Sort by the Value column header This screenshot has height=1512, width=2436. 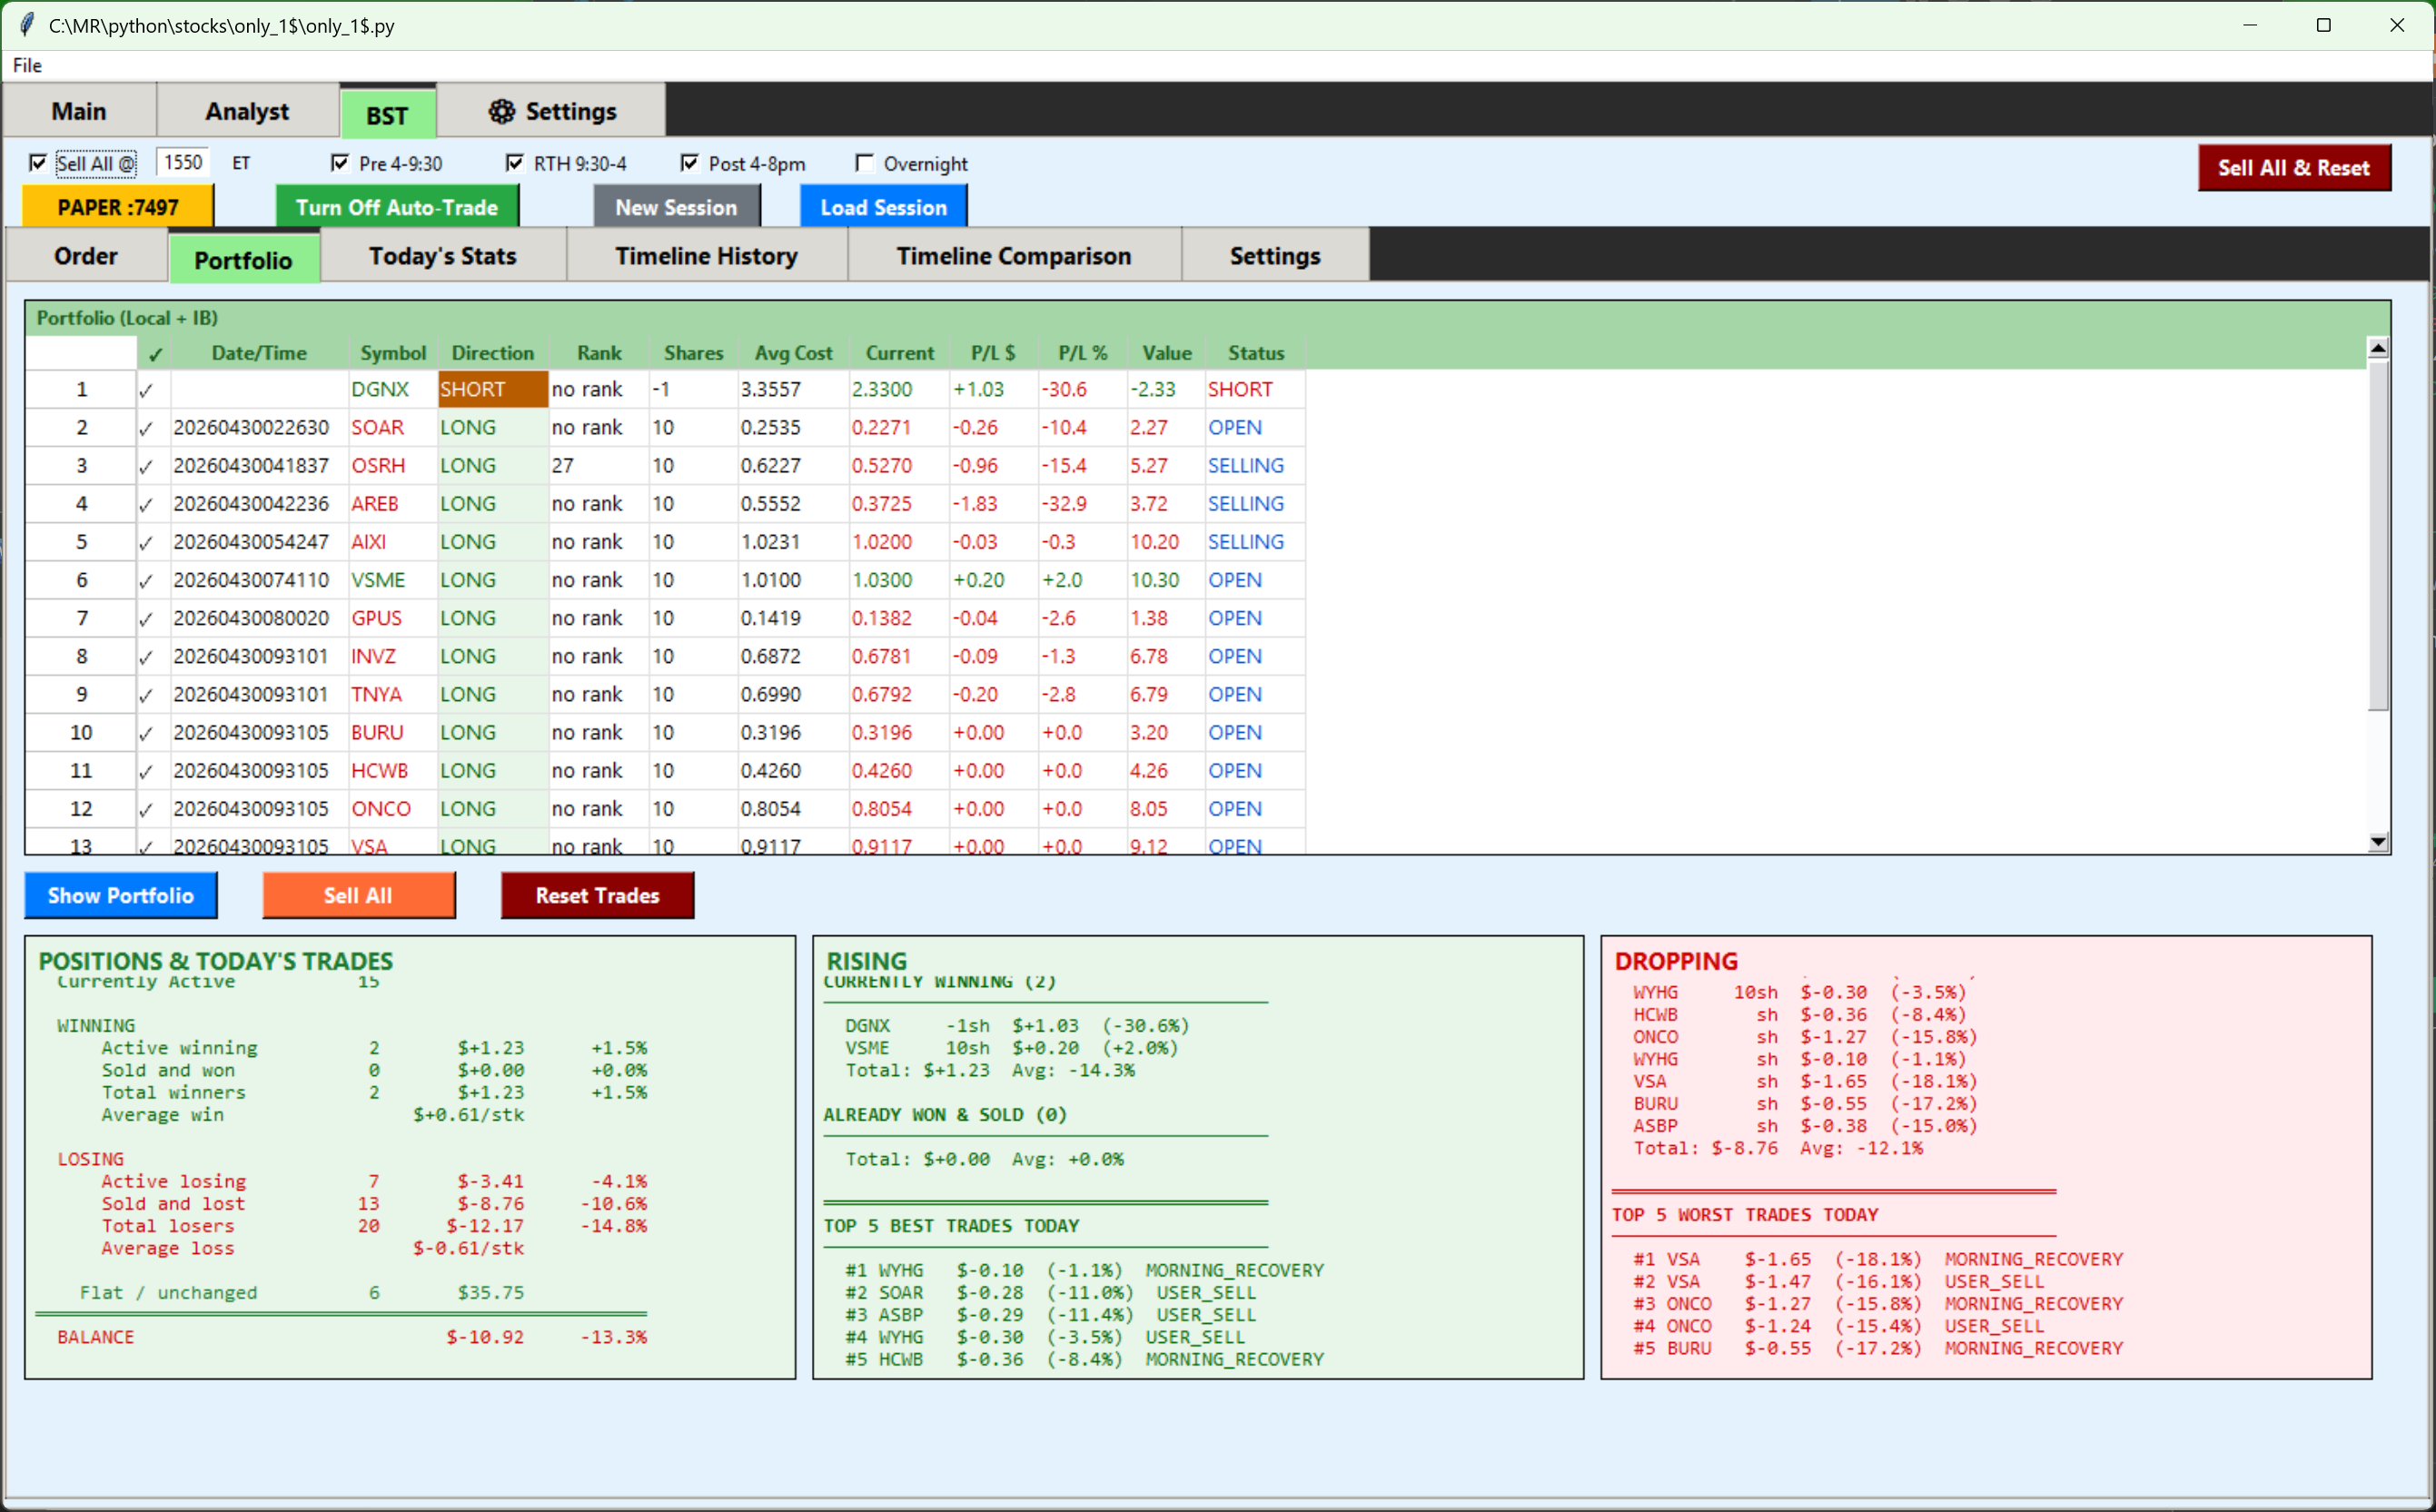pyautogui.click(x=1167, y=353)
